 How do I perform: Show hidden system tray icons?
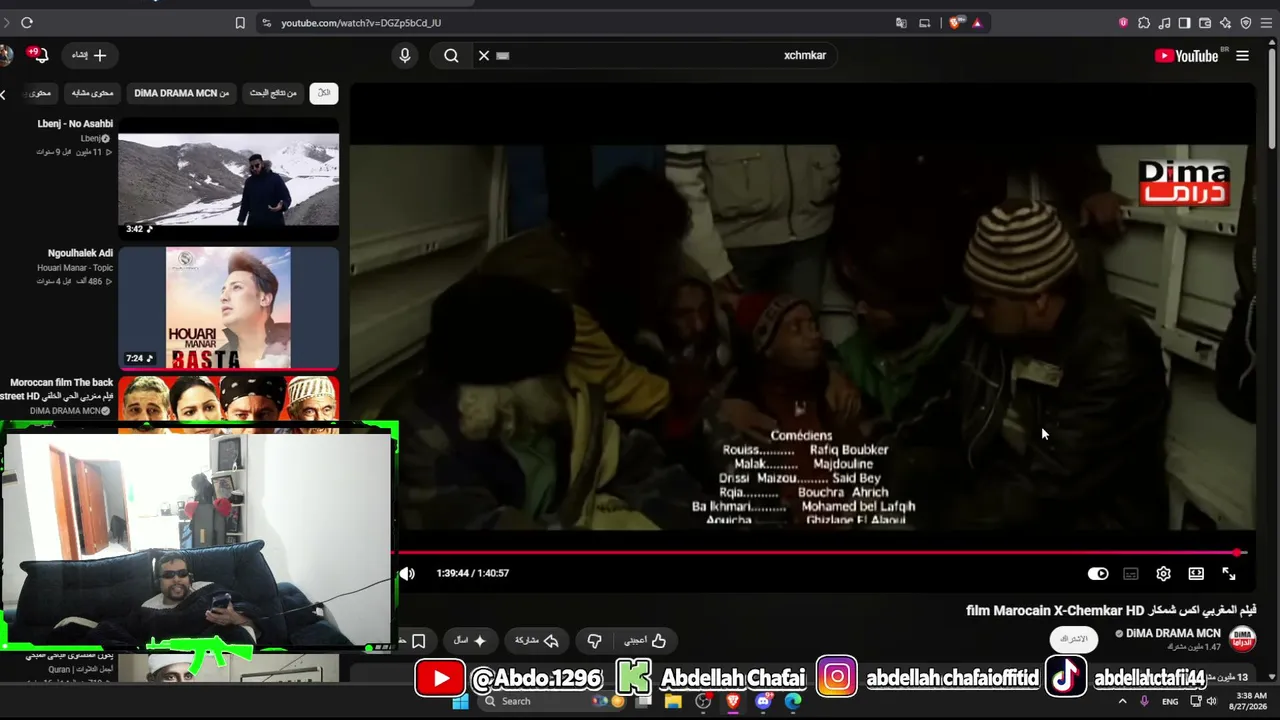[x=1122, y=701]
